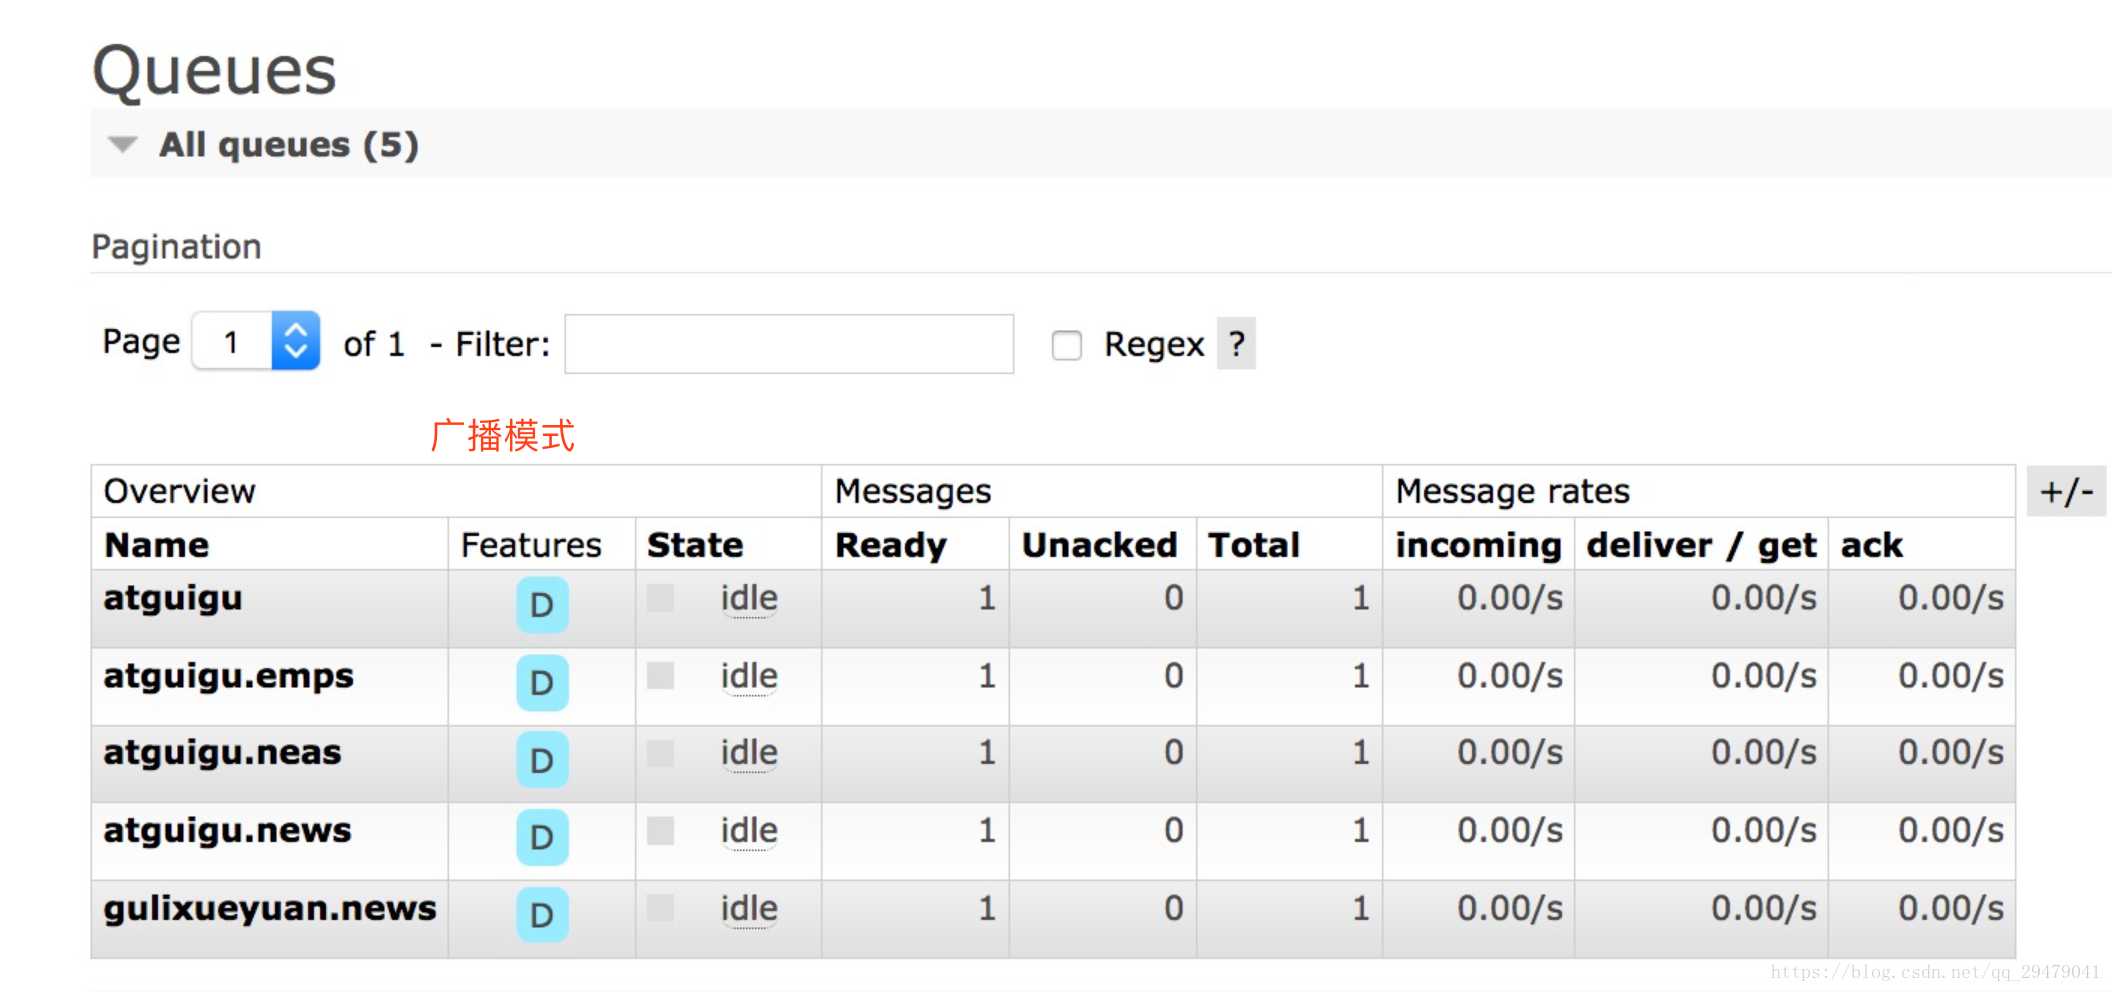Screen dimensions: 2112x992
Task: Click the D durable badge for gulixueyuan.news
Action: [542, 915]
